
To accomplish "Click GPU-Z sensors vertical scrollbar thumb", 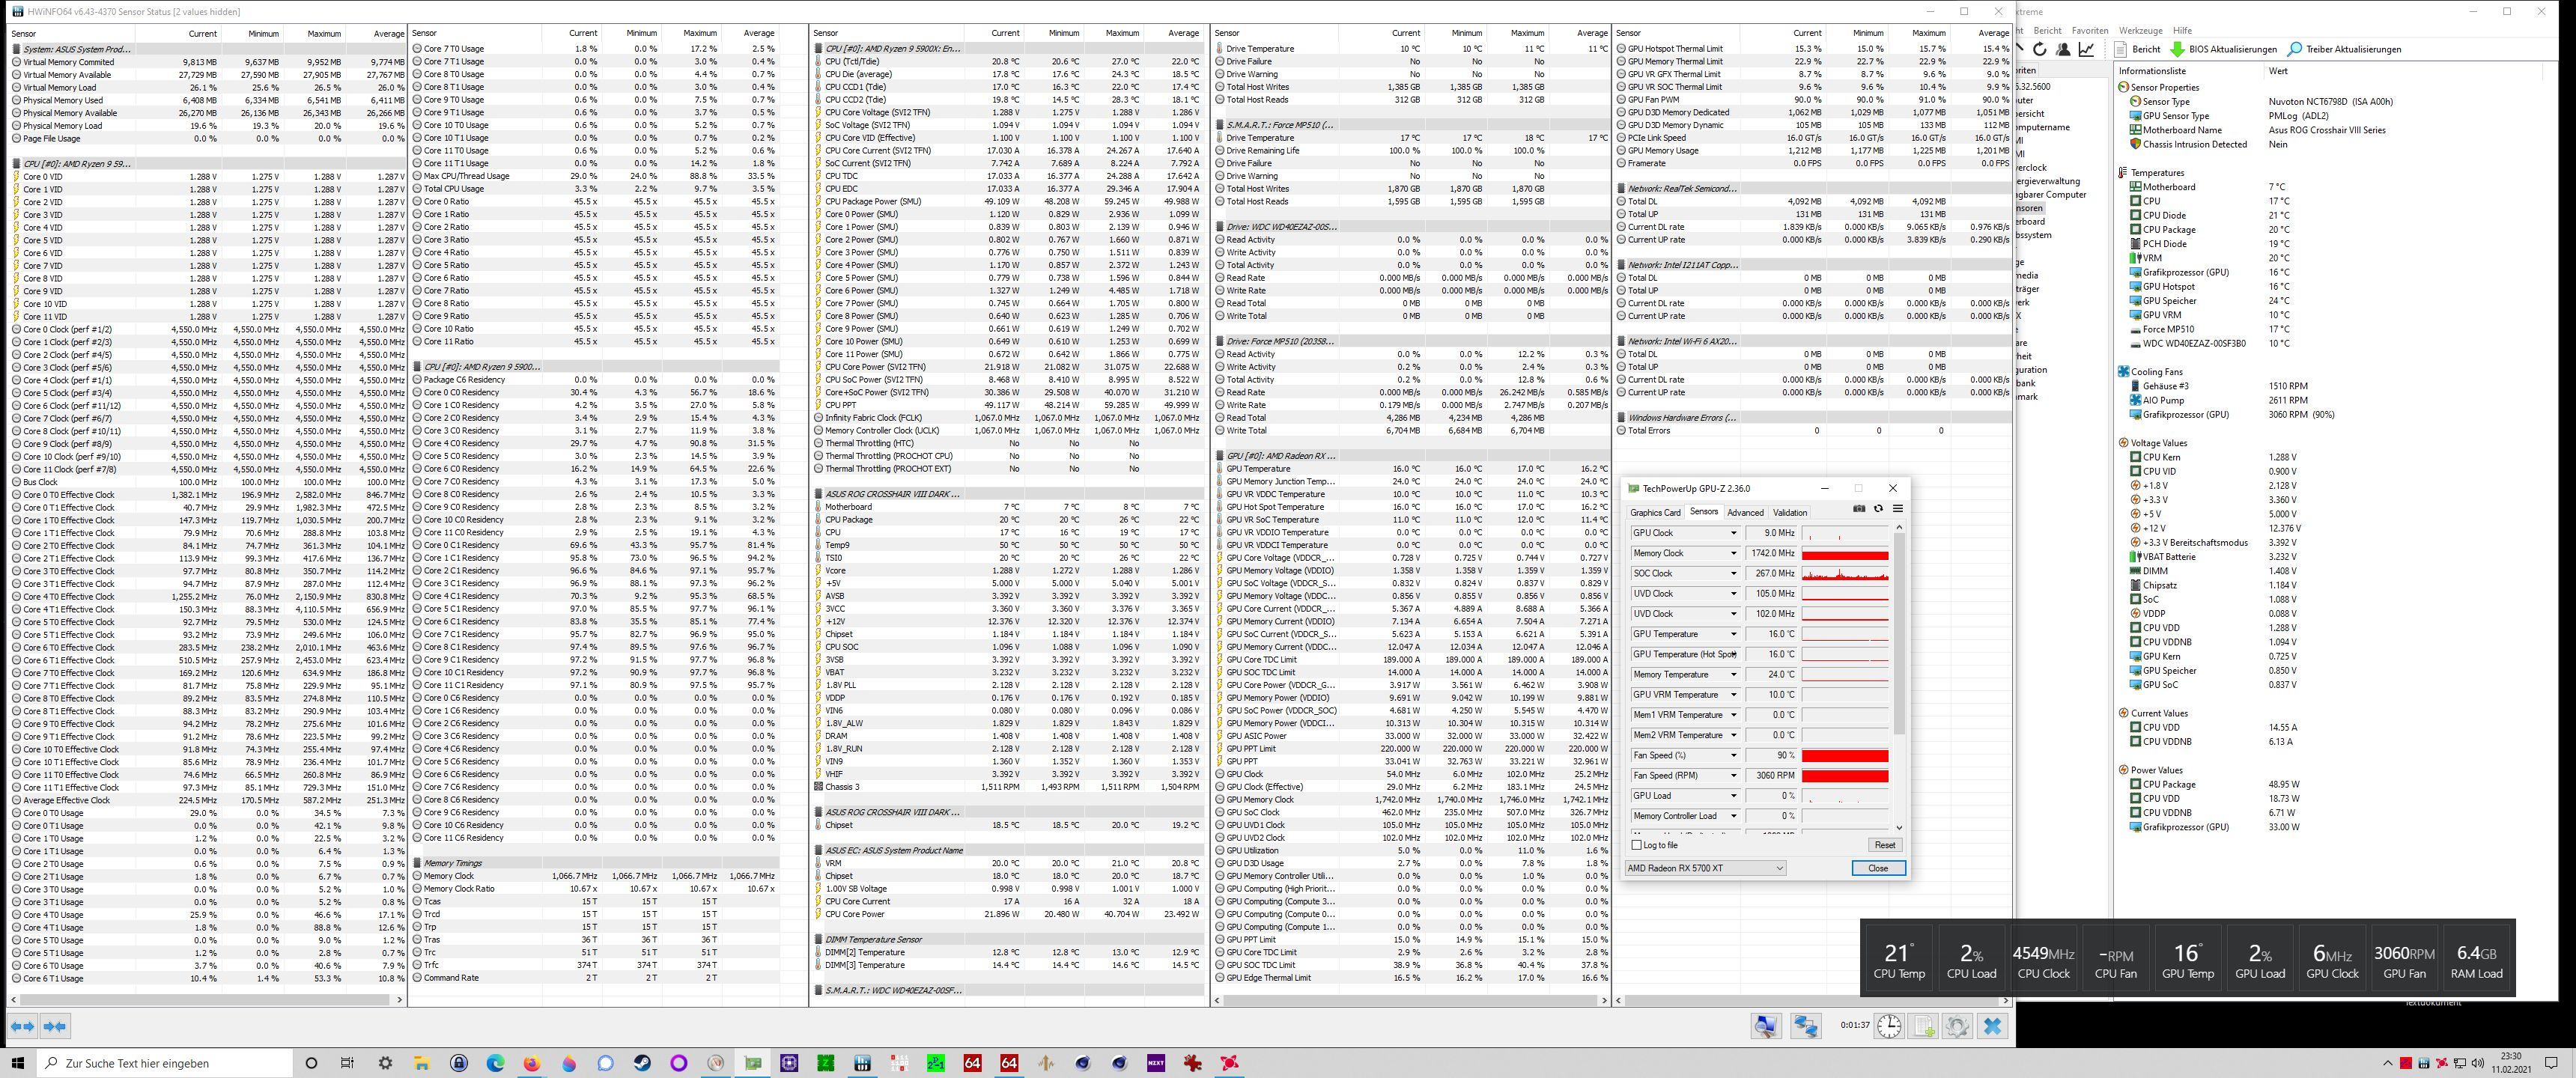I will 1899,635.
